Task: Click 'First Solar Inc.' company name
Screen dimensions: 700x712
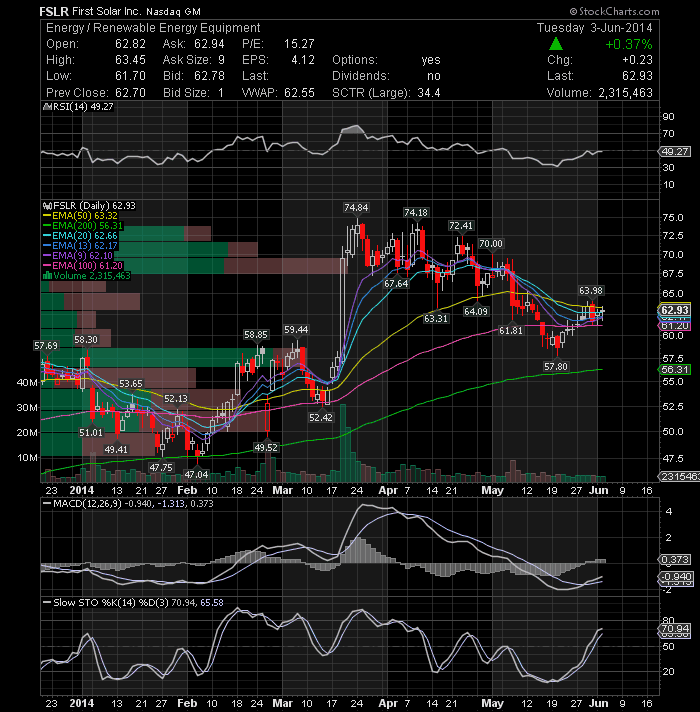Action: coord(107,11)
